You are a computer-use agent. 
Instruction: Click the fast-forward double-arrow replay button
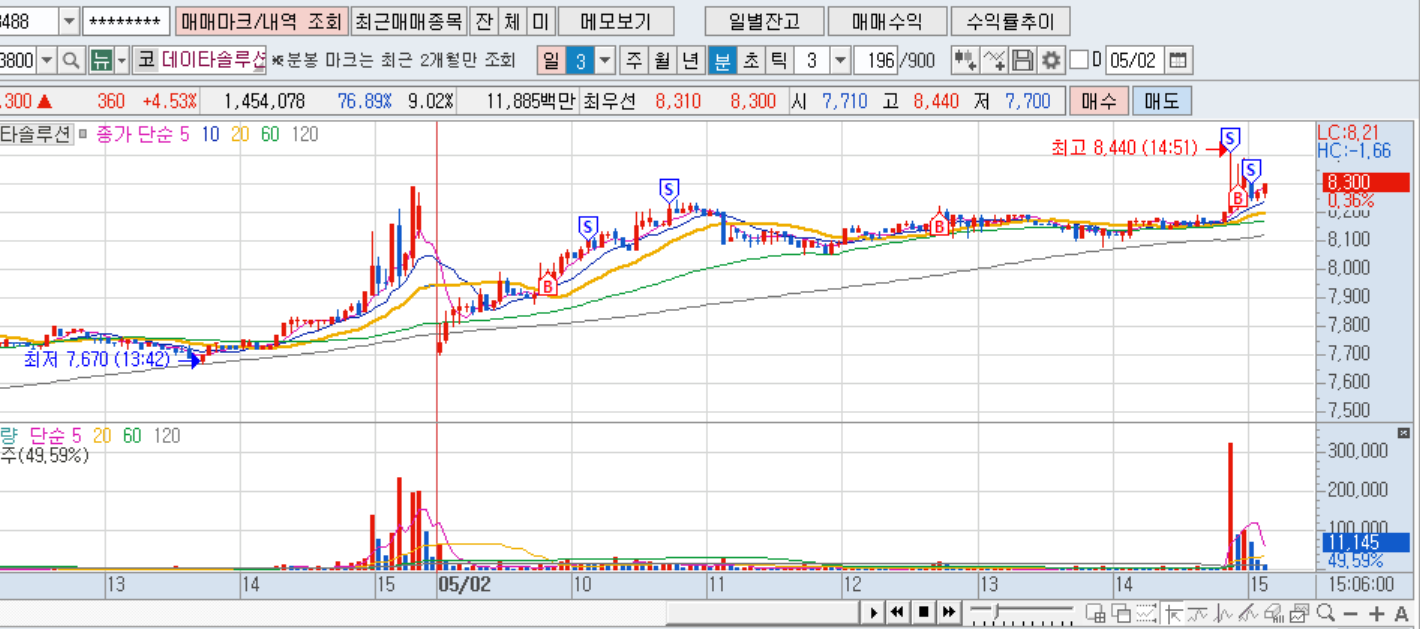pos(949,612)
